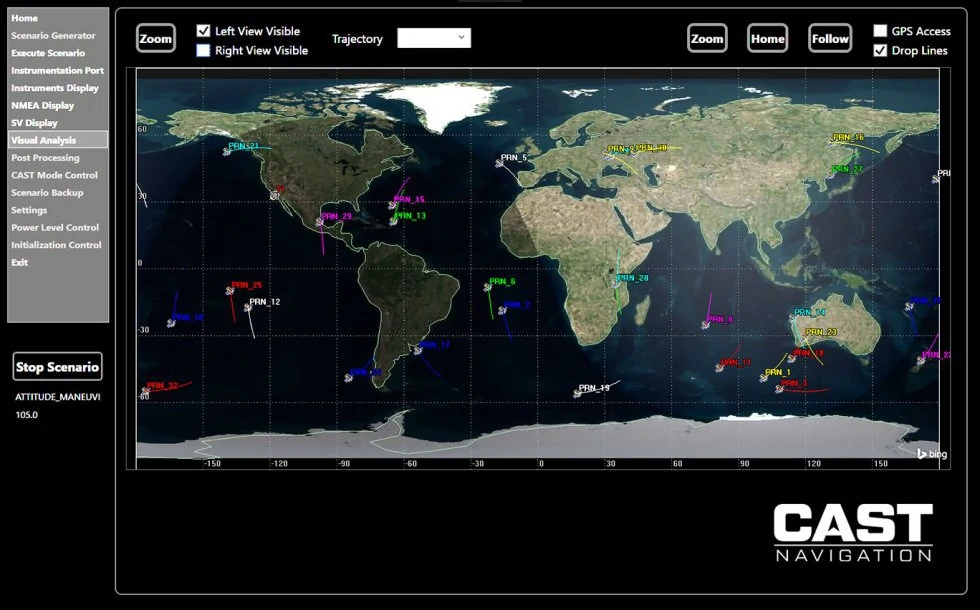Uncheck the Left View Visible checkbox
980x610 pixels.
click(204, 31)
